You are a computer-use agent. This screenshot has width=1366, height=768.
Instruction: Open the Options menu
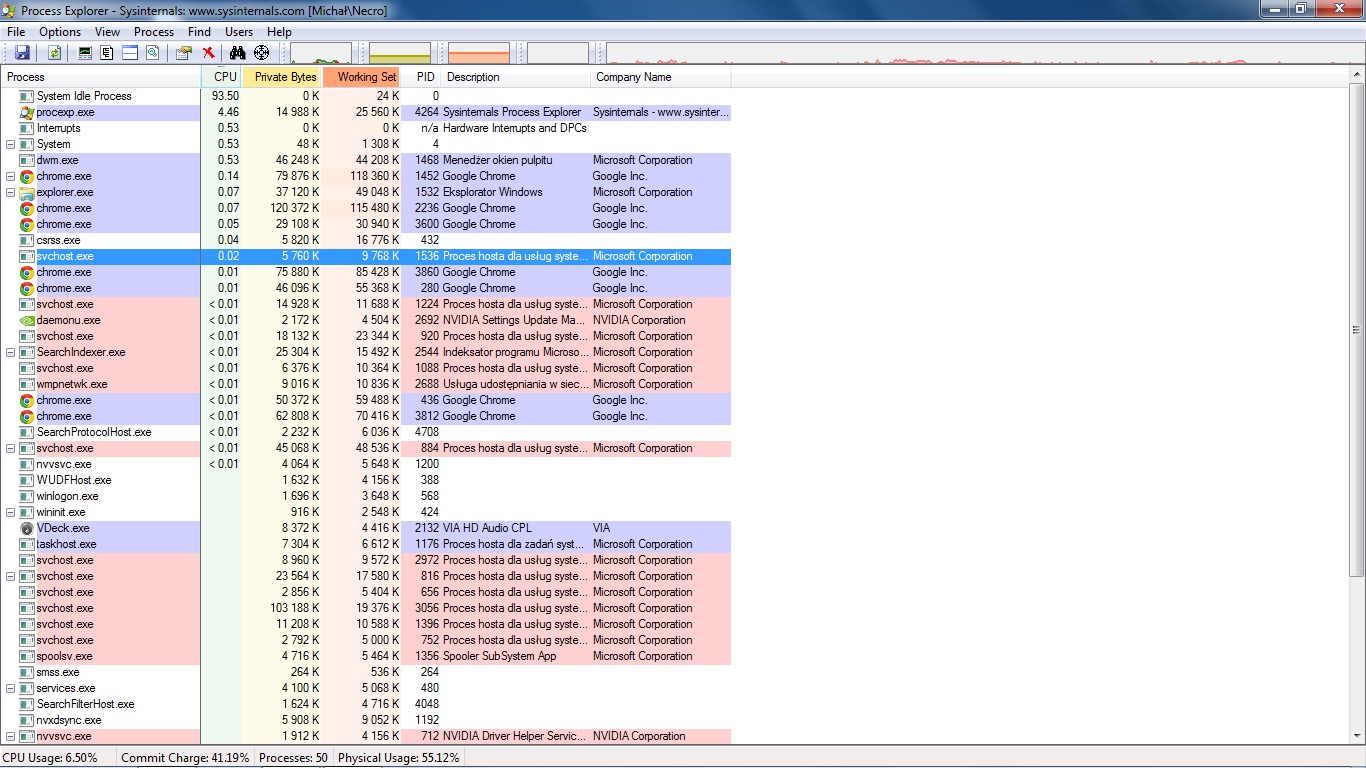coord(60,32)
